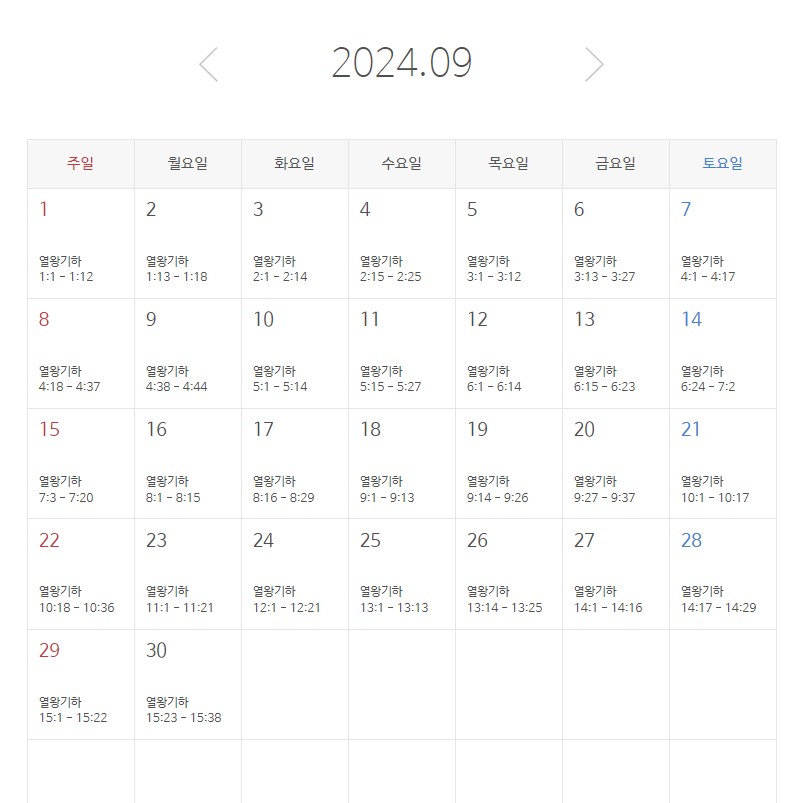
Task: Open the 열왕기하 1:13 - 1:18 reading
Action: click(177, 269)
